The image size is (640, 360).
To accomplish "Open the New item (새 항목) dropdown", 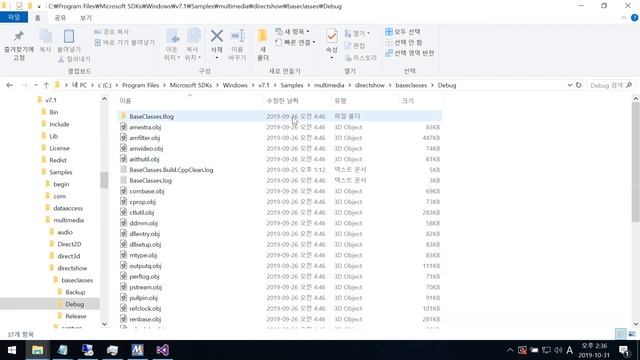I will coord(292,32).
